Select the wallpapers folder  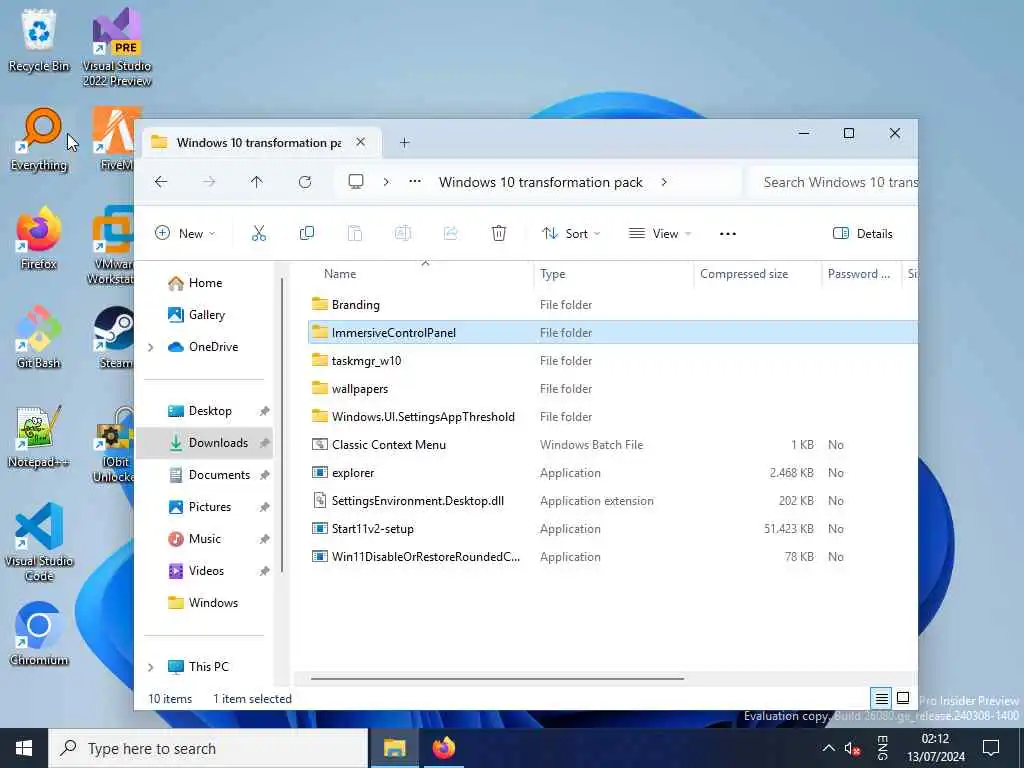click(613, 389)
